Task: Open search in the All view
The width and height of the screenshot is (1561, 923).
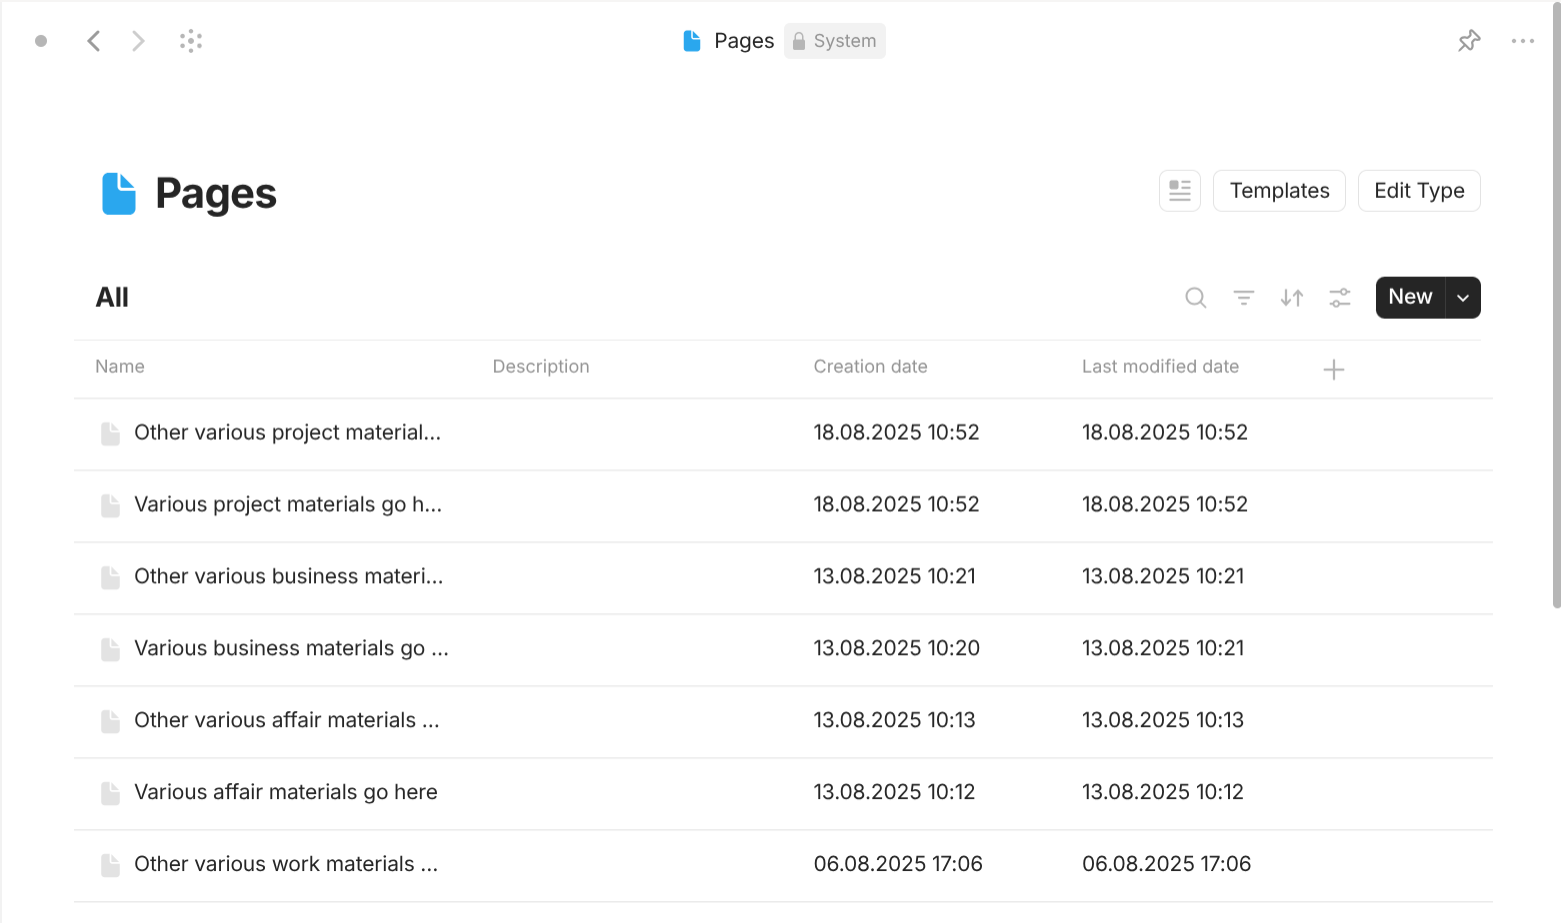Action: (x=1195, y=298)
